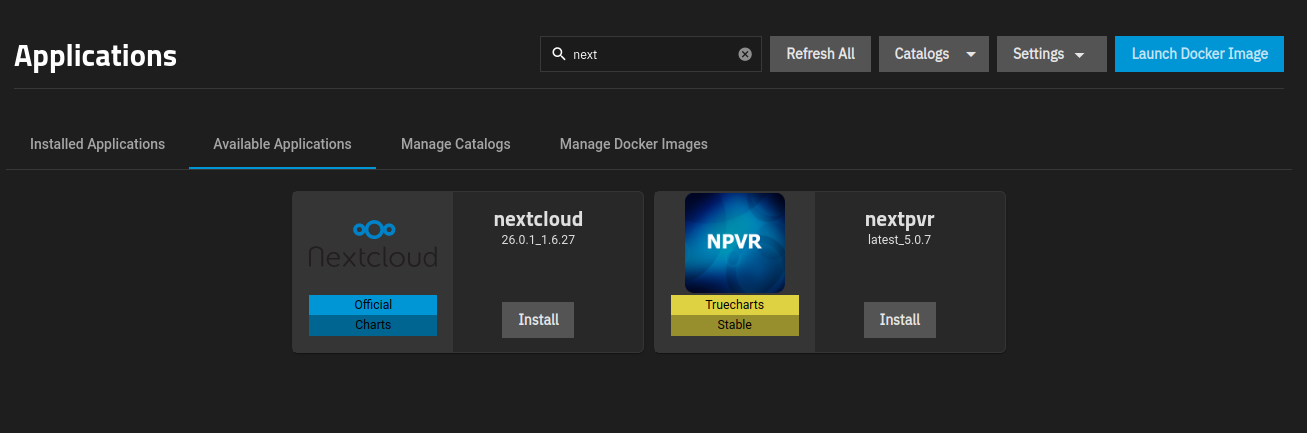1307x433 pixels.
Task: Click Refresh All button
Action: 820,54
